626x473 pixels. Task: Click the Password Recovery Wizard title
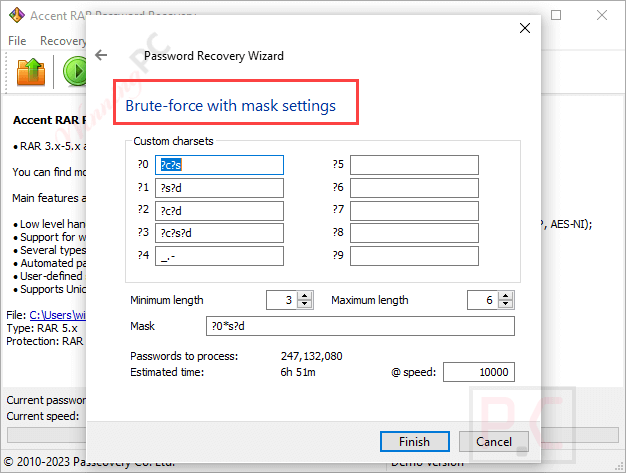tap(214, 56)
